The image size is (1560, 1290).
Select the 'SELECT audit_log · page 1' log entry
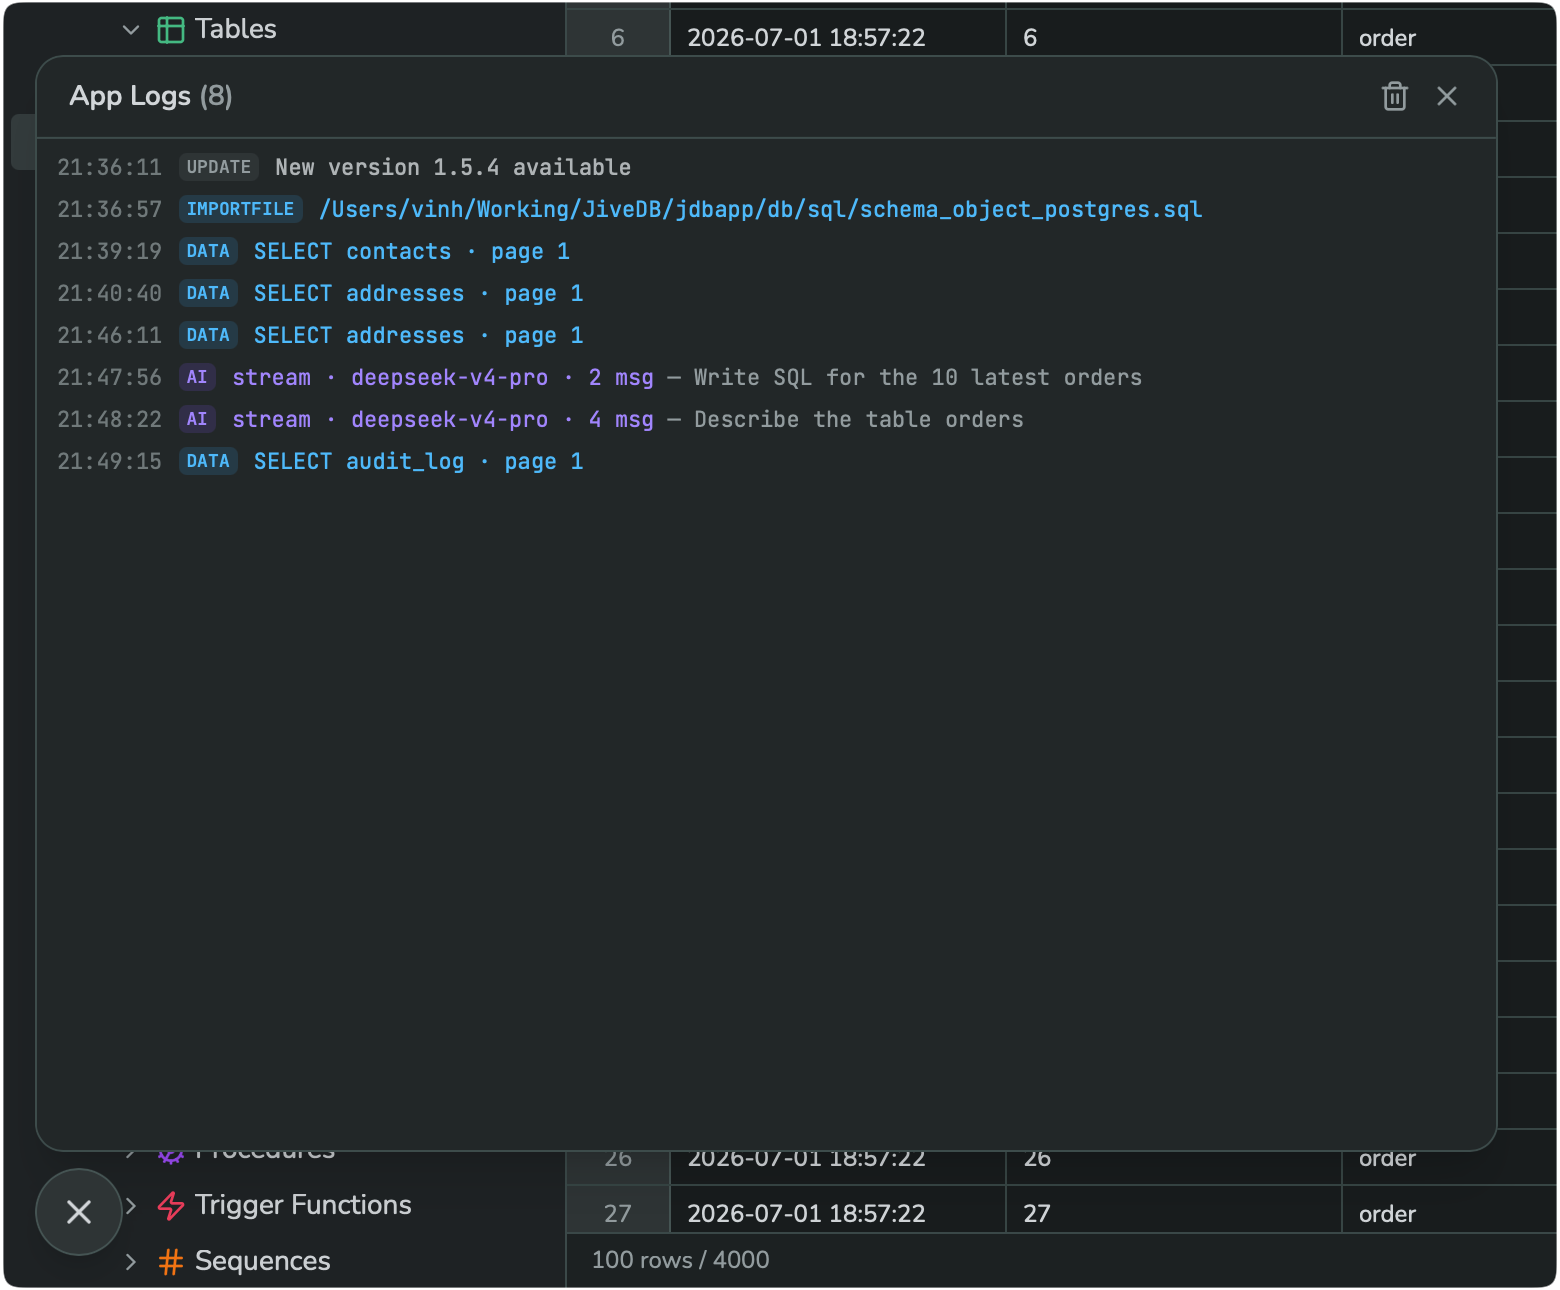click(x=418, y=461)
